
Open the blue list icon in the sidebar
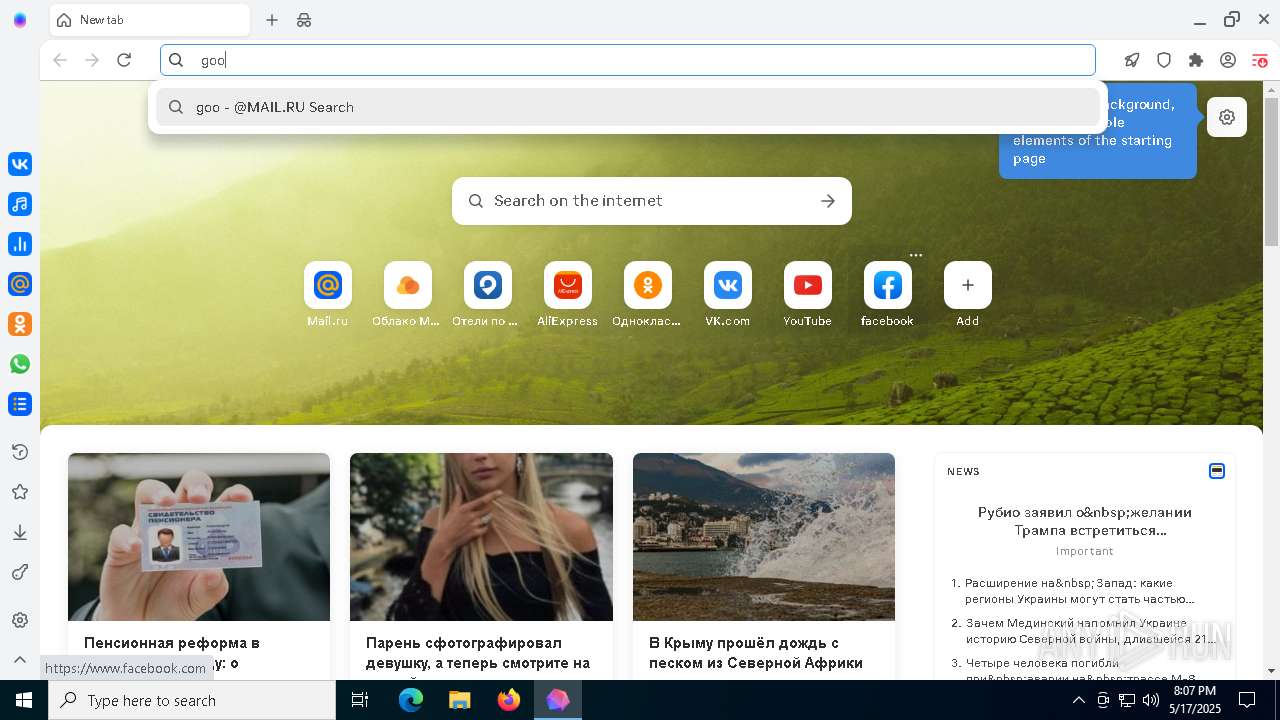point(20,404)
